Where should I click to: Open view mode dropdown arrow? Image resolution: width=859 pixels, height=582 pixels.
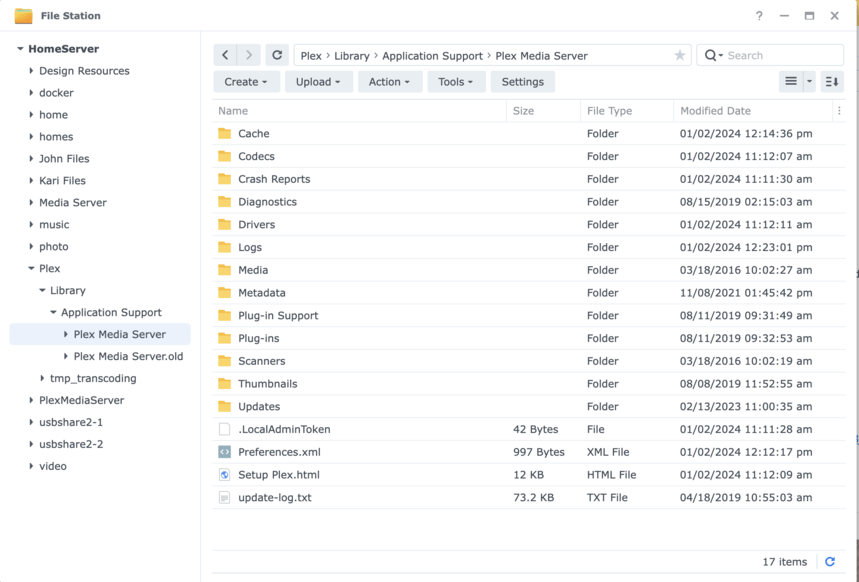[809, 82]
